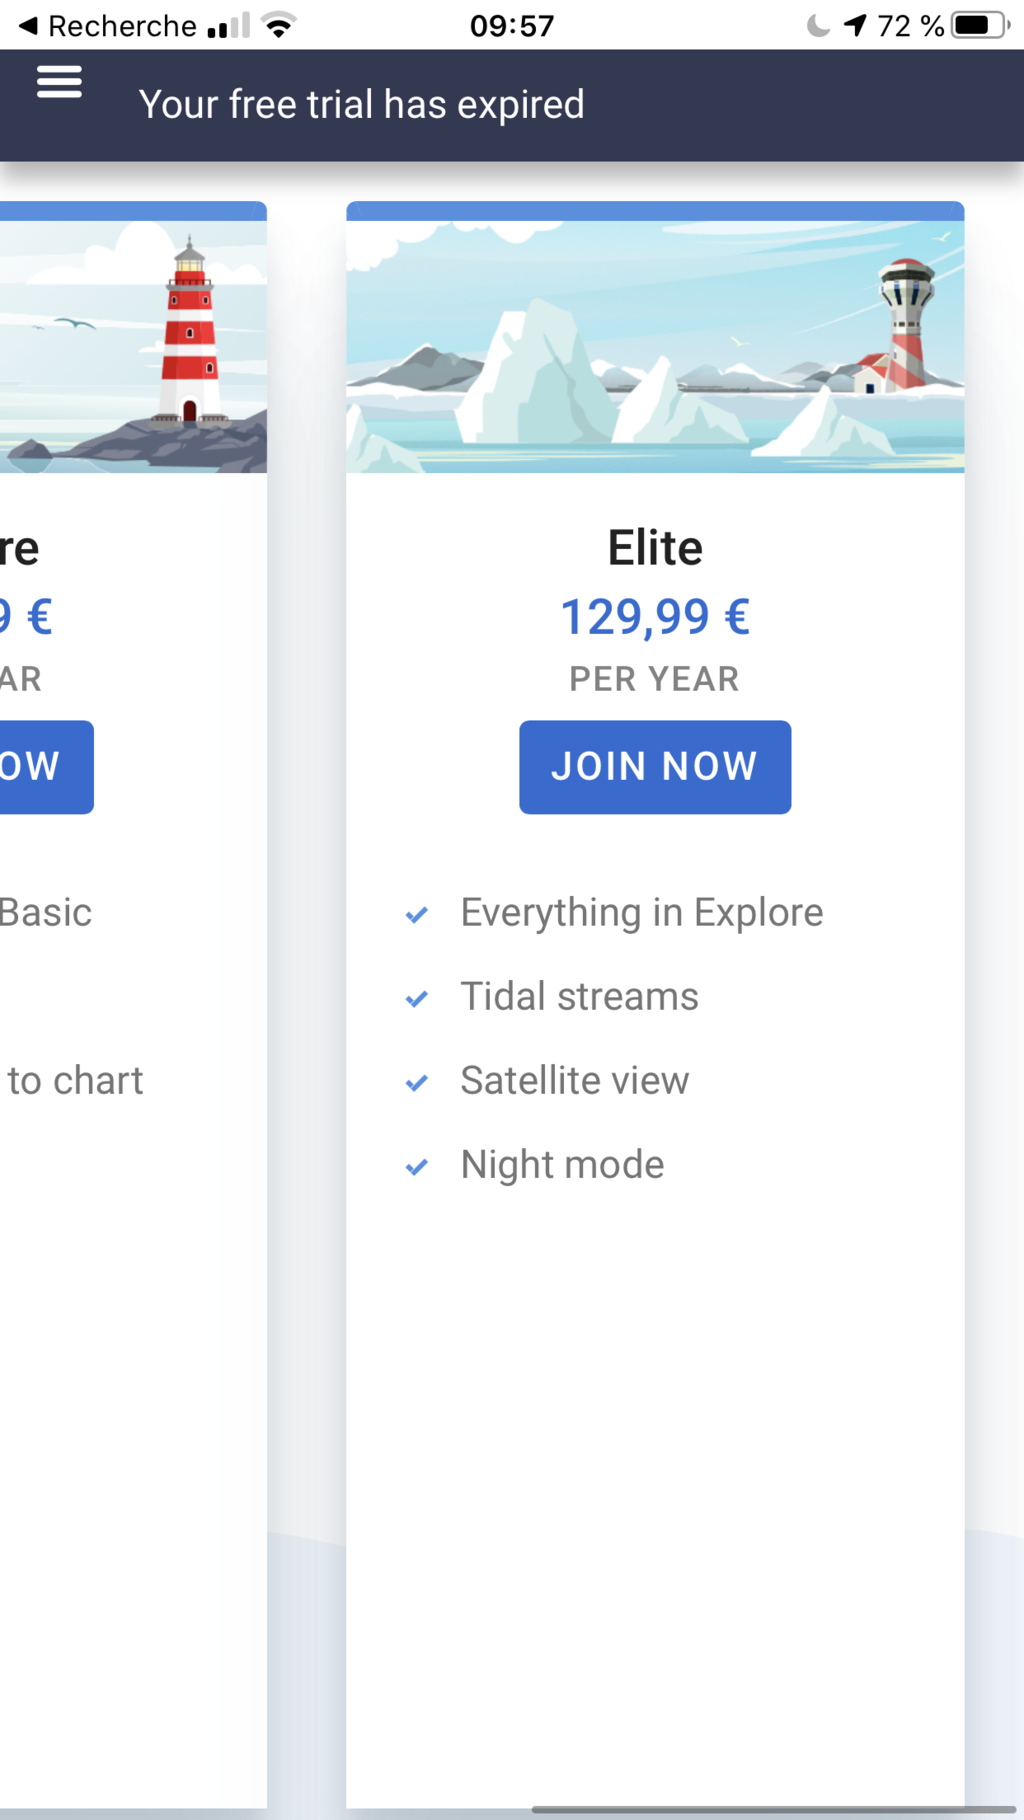
Task: Tap the Wi-Fi status icon
Action: tap(279, 25)
